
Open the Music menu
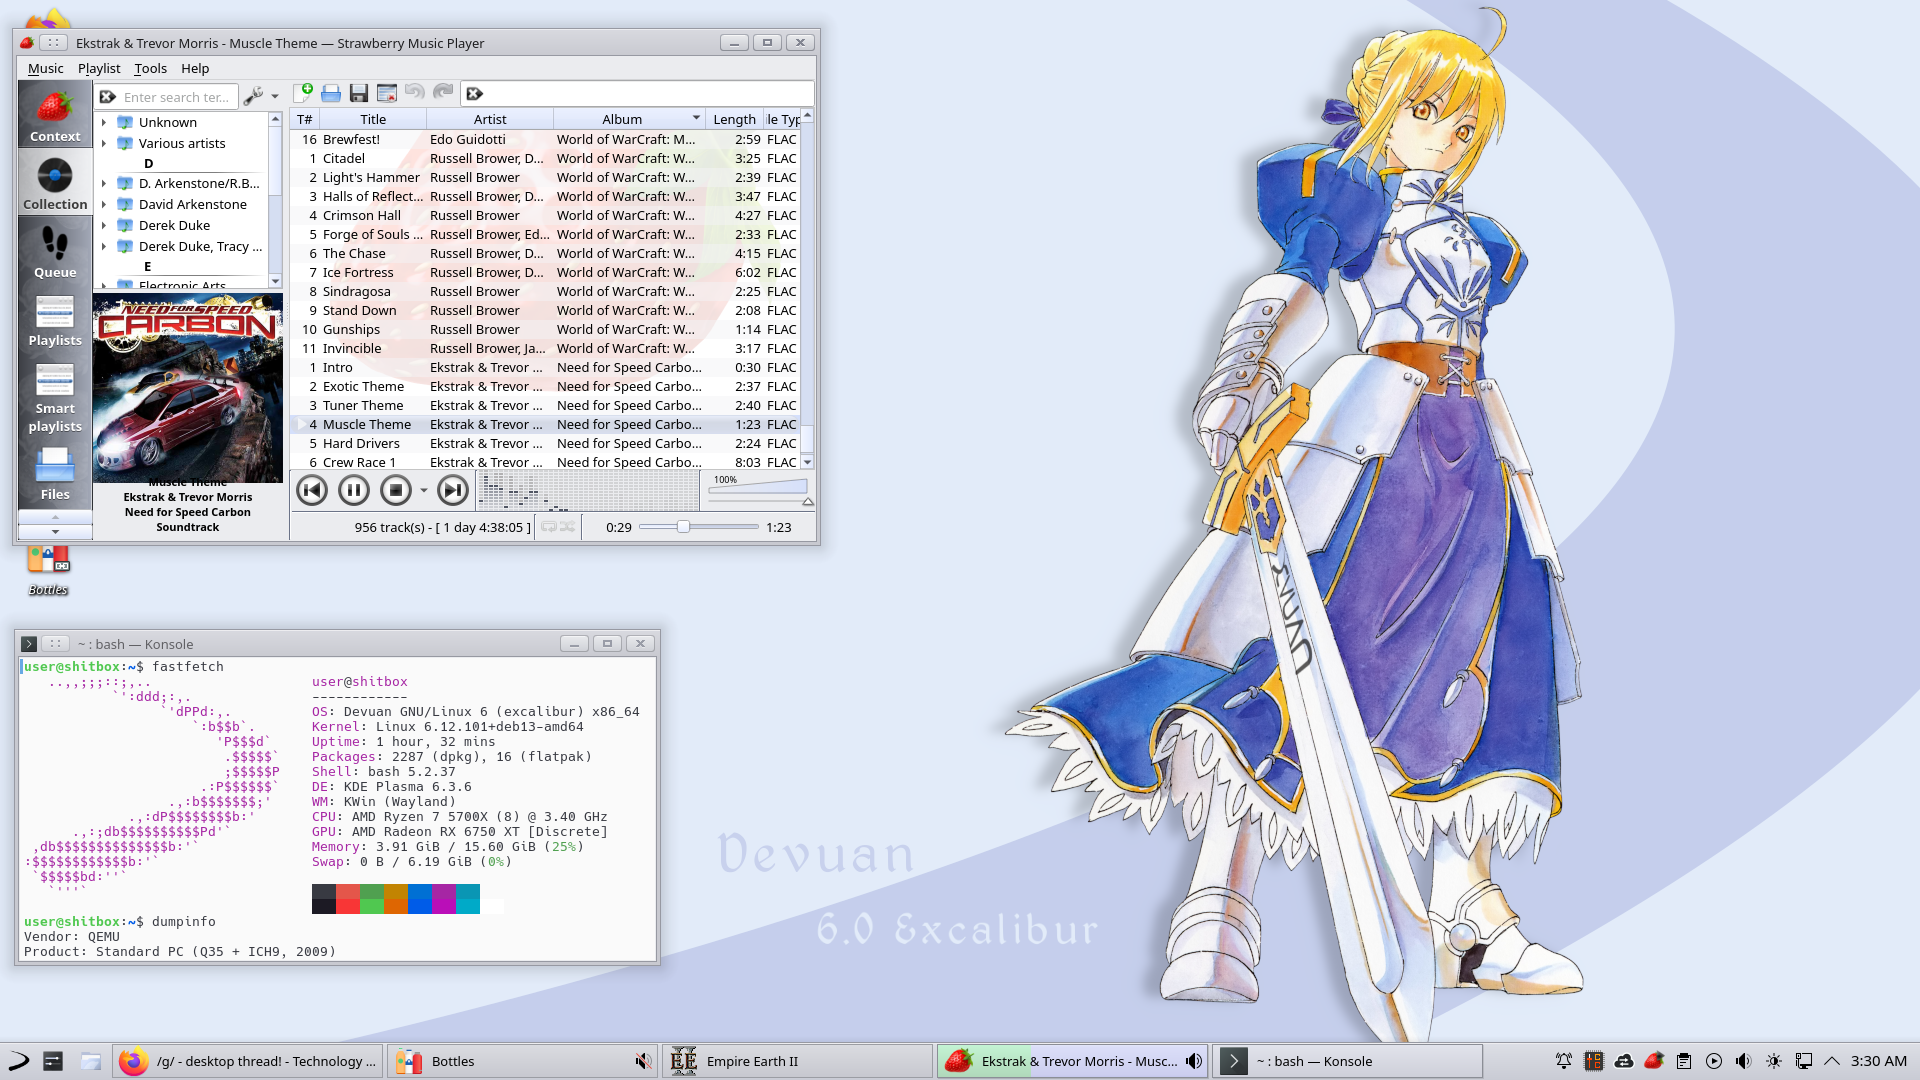coord(45,68)
